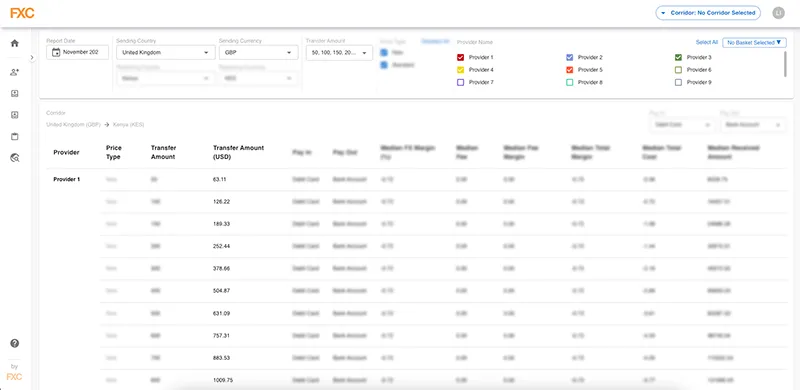Click the Provider Name label
Viewport: 800px width, 390px height.
[474, 42]
